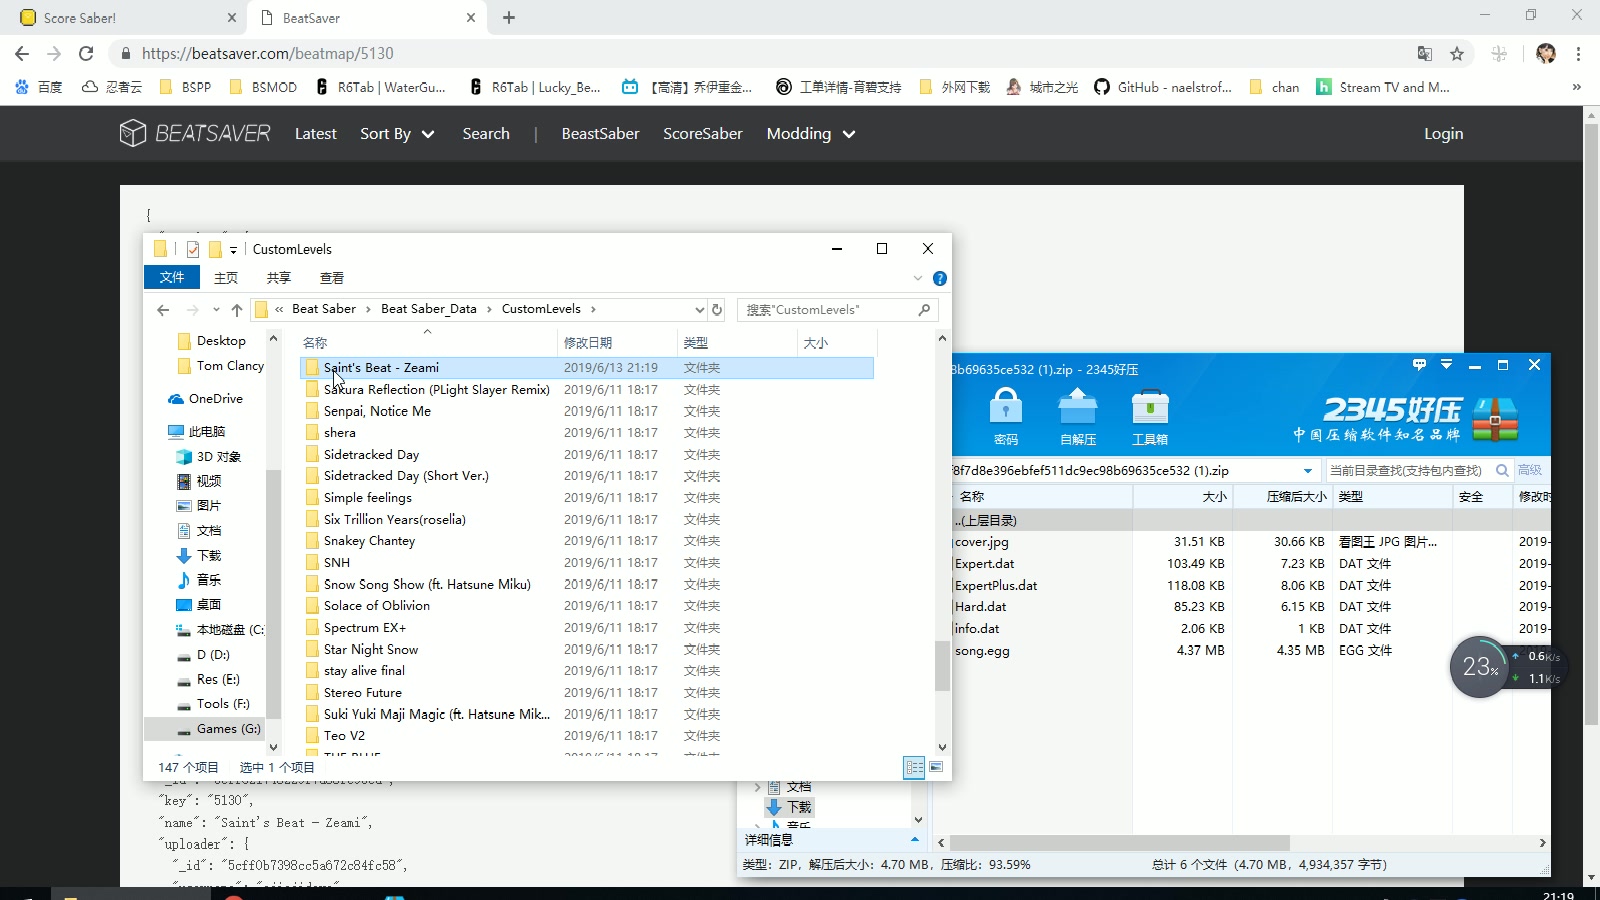Close the Score Saber! browser tab
The image size is (1600, 900).
pyautogui.click(x=232, y=17)
